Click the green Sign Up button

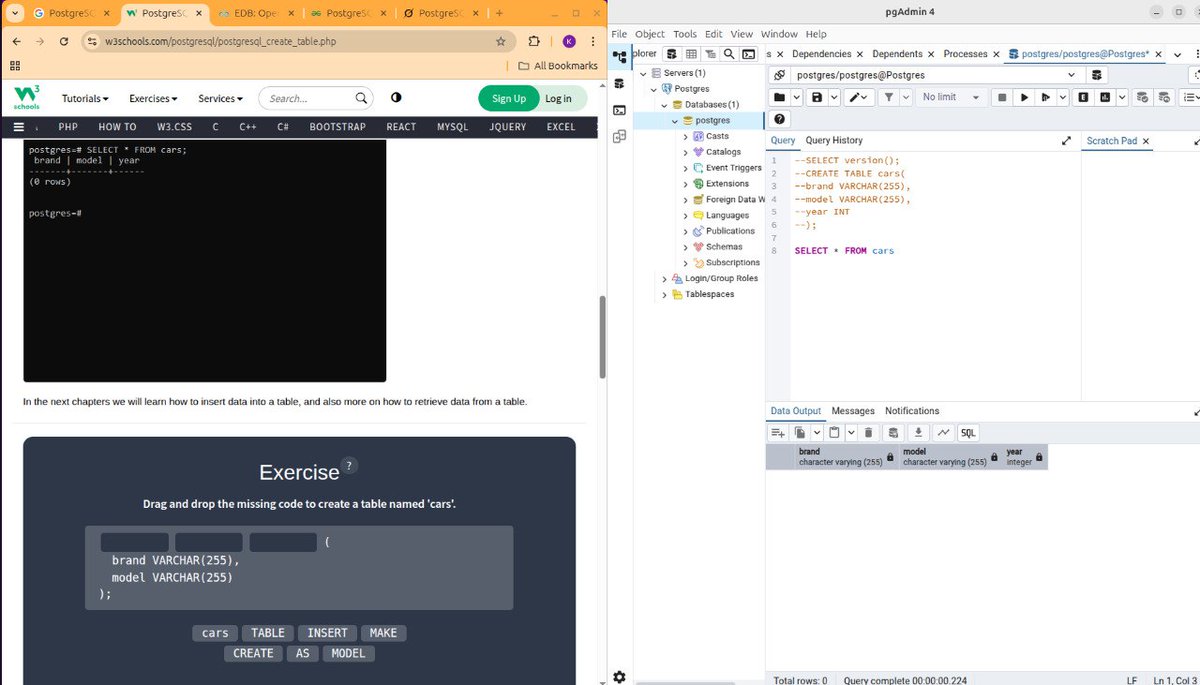[509, 98]
